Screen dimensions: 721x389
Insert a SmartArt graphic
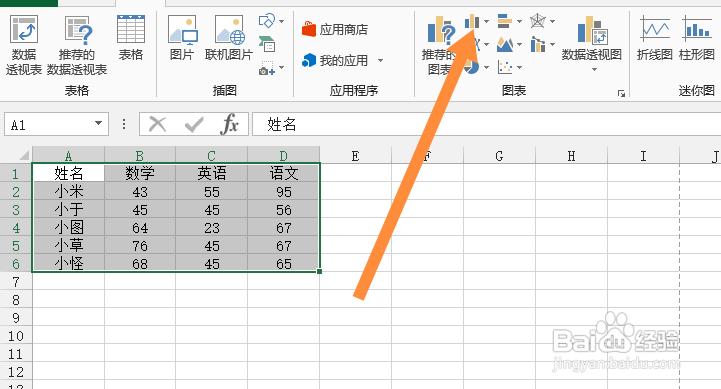pos(267,44)
